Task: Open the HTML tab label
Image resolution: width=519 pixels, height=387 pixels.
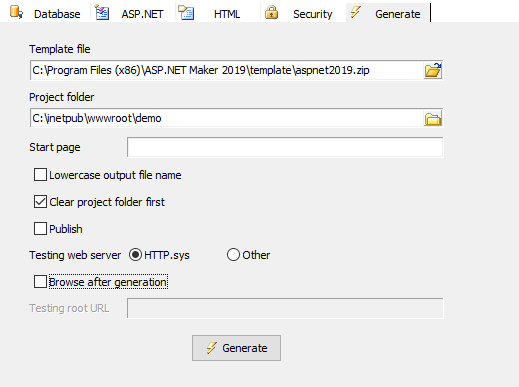Action: (227, 14)
